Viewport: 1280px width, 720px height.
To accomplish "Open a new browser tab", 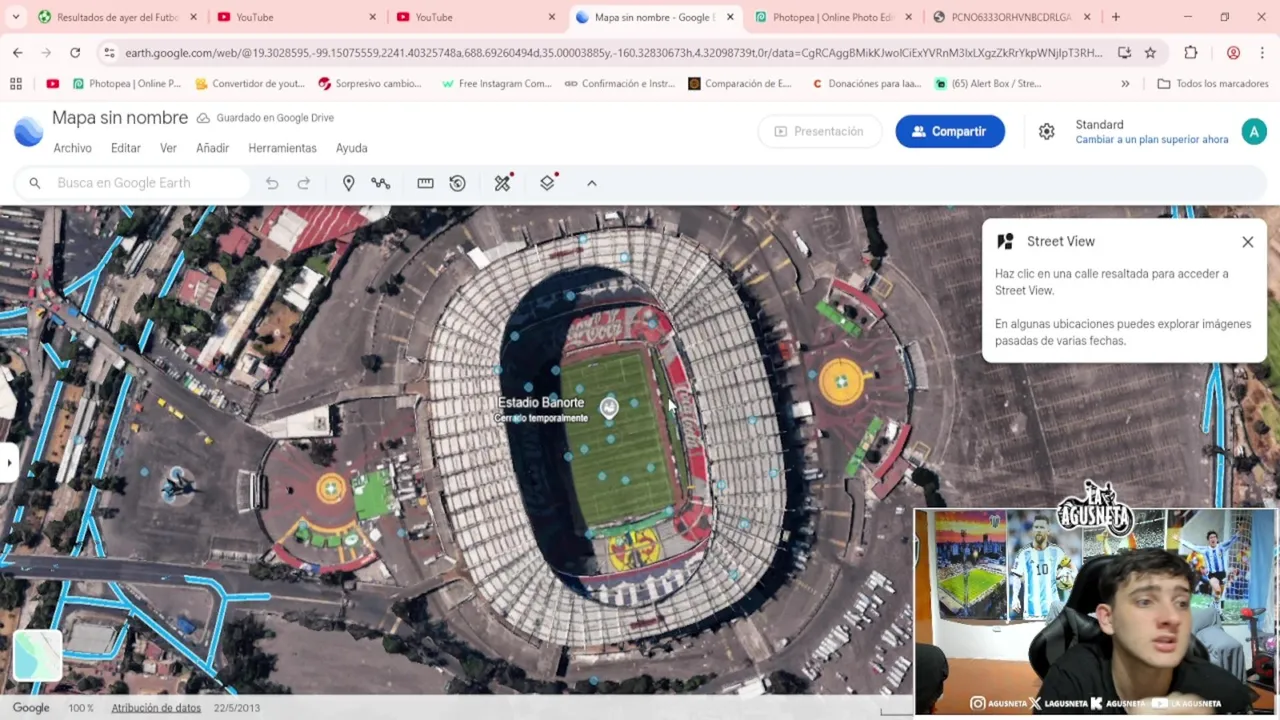I will pyautogui.click(x=1116, y=17).
